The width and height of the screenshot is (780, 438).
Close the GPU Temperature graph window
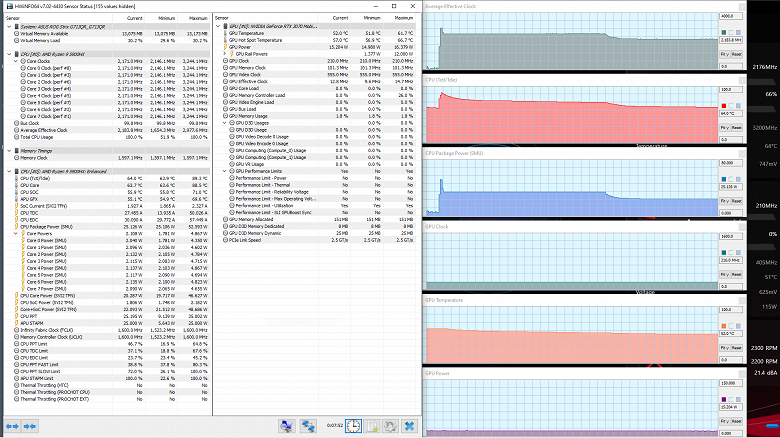tap(744, 299)
